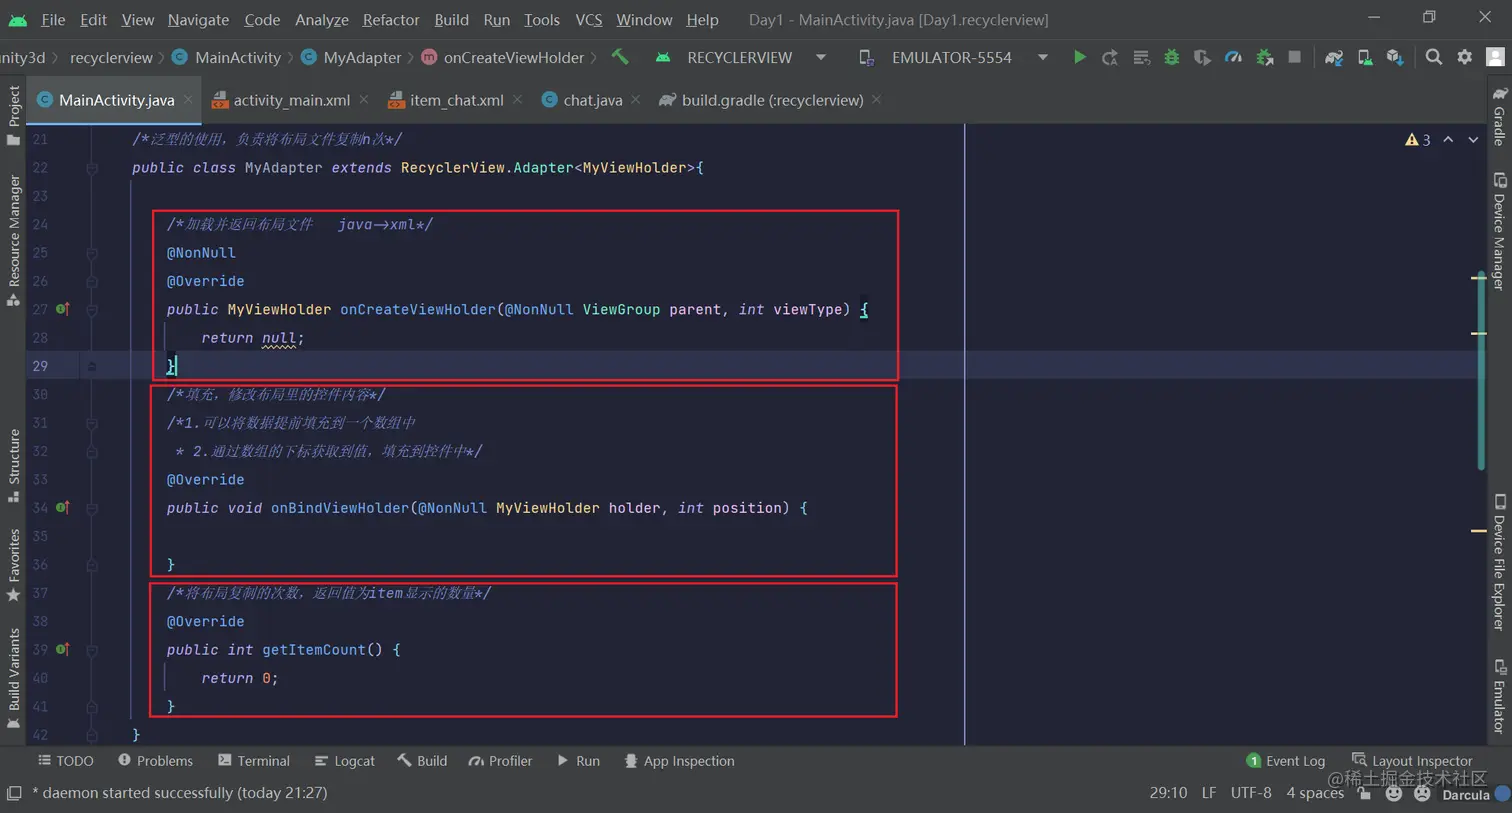Open the Emulator side panel
This screenshot has height=813, width=1512.
point(1499,696)
